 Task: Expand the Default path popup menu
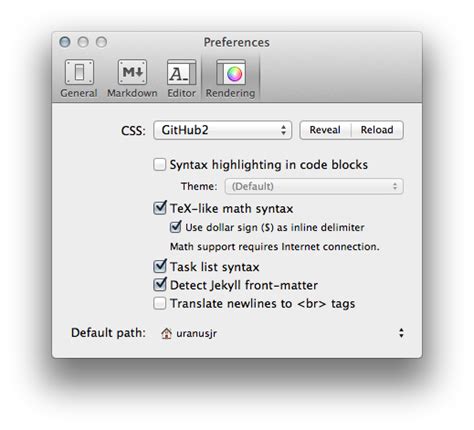pos(282,333)
